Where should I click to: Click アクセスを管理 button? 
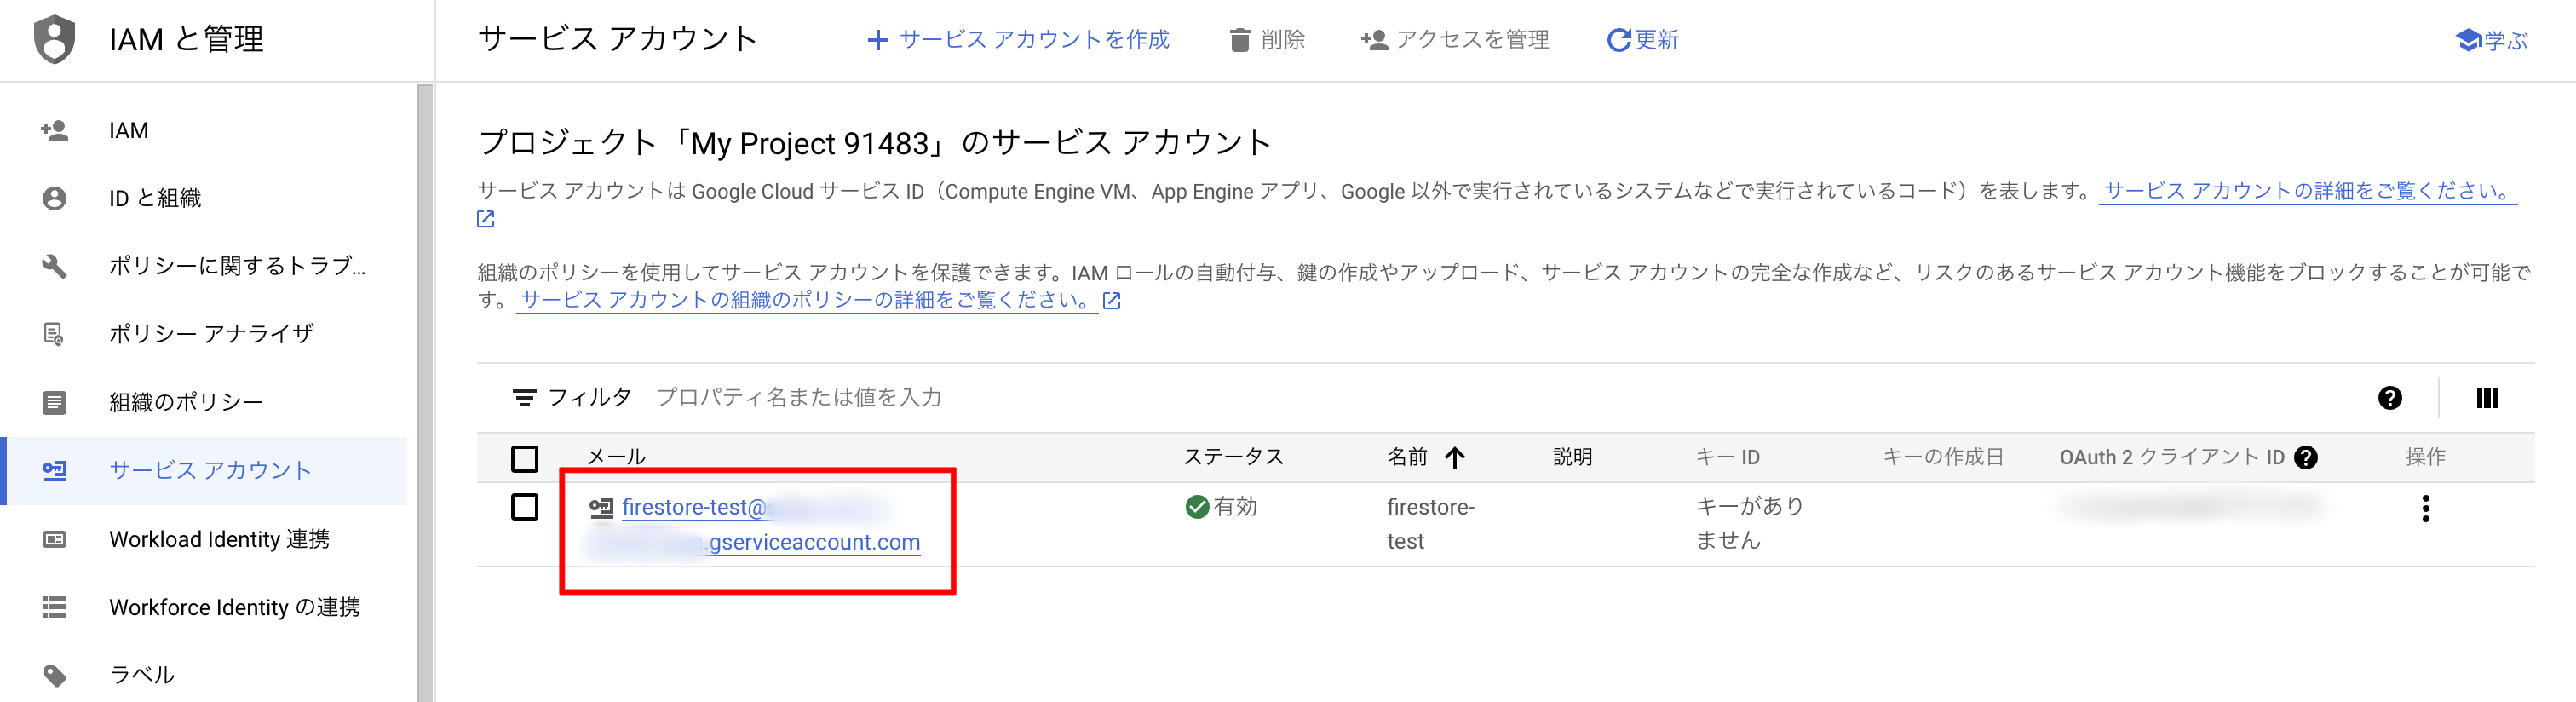click(1455, 39)
